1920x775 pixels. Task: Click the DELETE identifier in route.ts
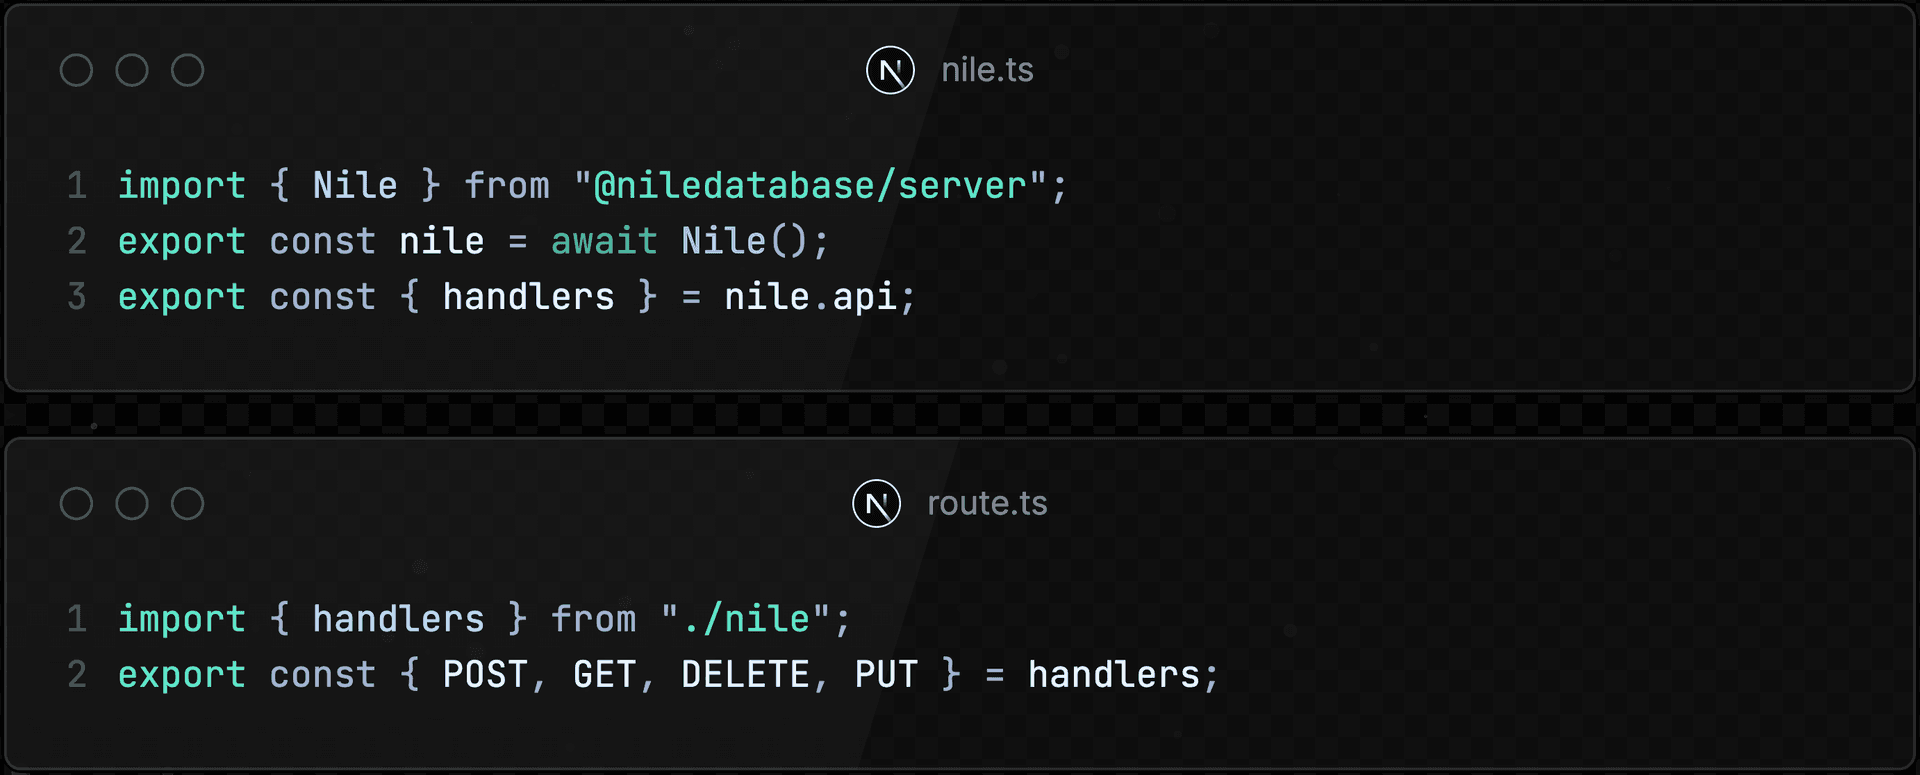(x=745, y=675)
